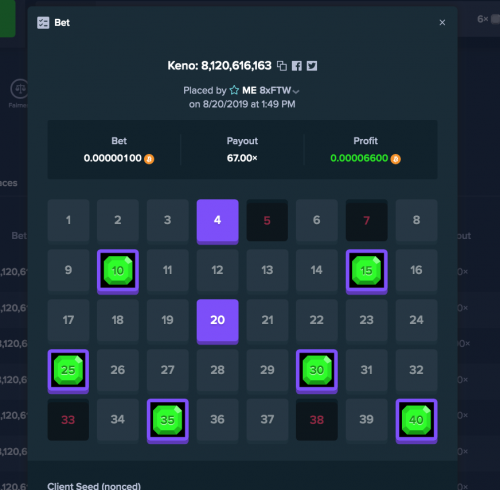Select number 29 on the board
The height and width of the screenshot is (490, 500).
coord(267,370)
